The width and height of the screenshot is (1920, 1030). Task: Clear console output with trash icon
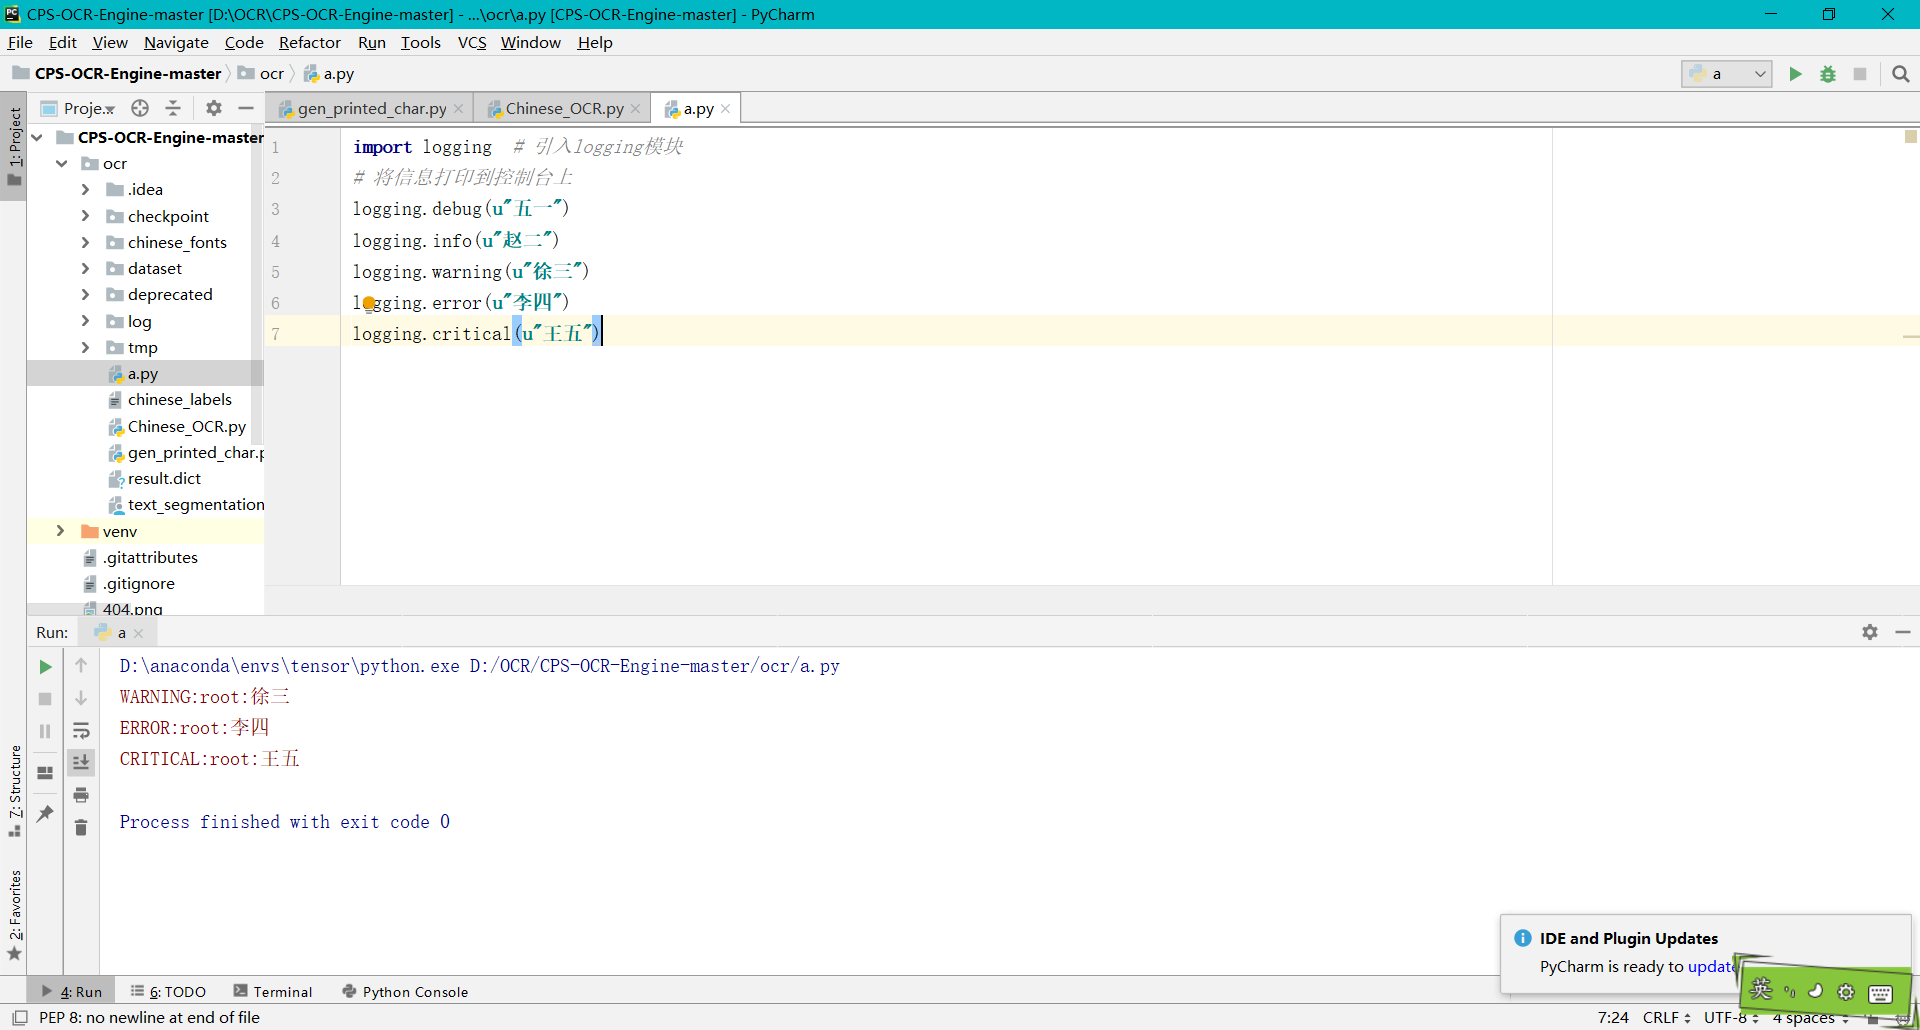point(81,828)
